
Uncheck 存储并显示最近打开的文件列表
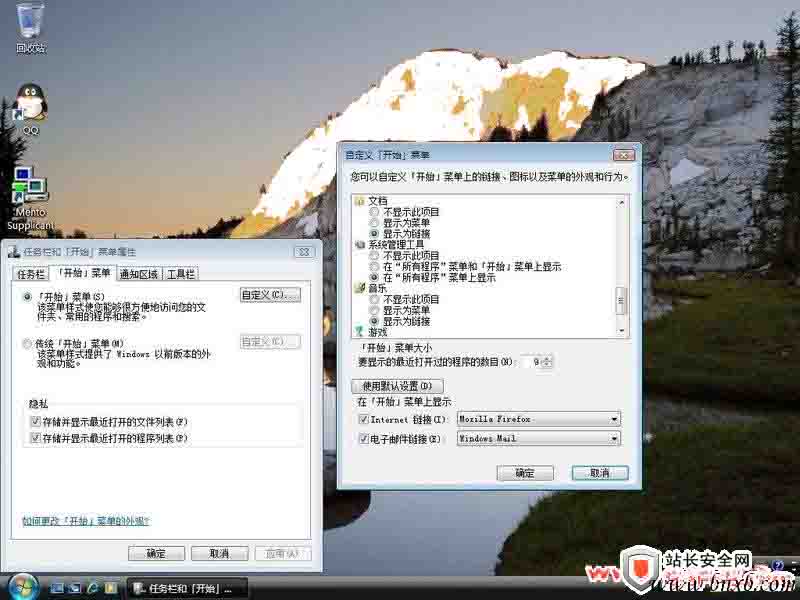[35, 422]
